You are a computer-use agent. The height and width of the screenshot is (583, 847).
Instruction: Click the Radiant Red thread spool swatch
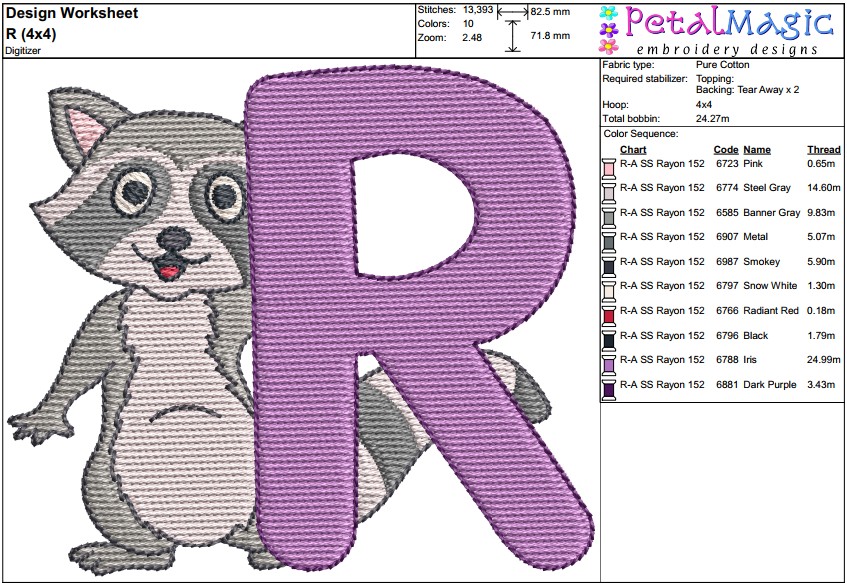(609, 316)
